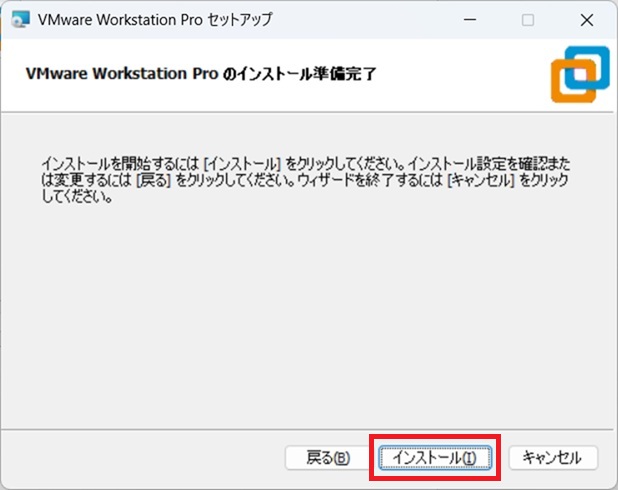The image size is (618, 490).
Task: Click the title text VMware Workstation Pro セットアップ
Action: coord(155,19)
